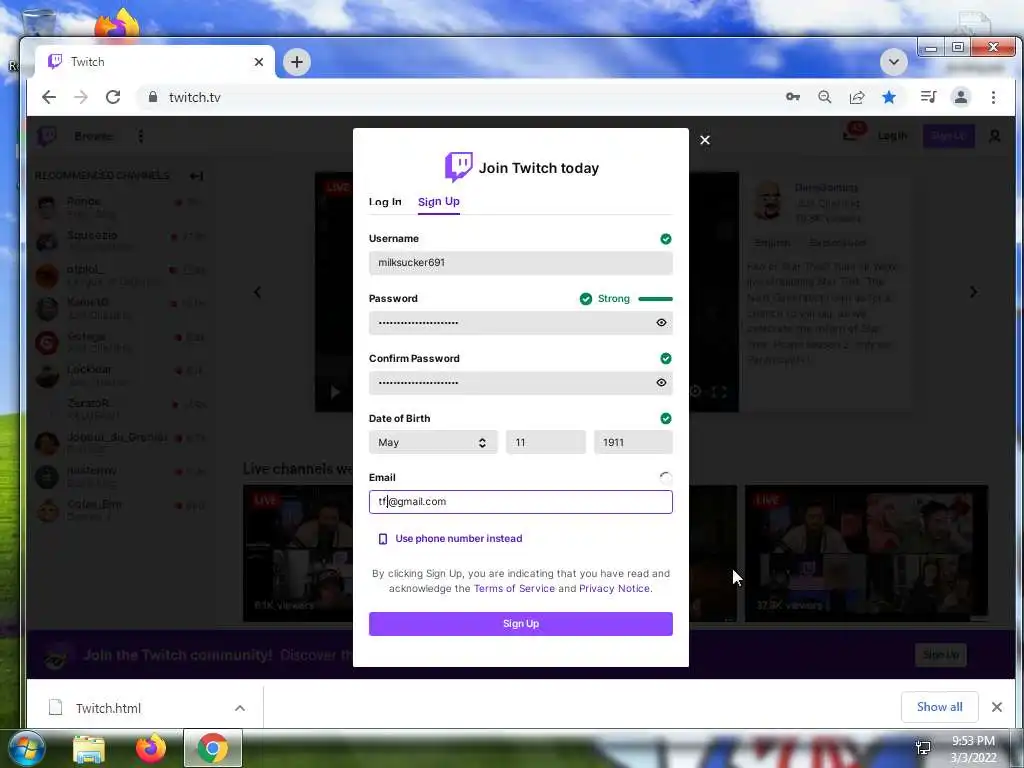Click the Sign Up button in Twitch header
The height and width of the screenshot is (768, 1024).
948,136
